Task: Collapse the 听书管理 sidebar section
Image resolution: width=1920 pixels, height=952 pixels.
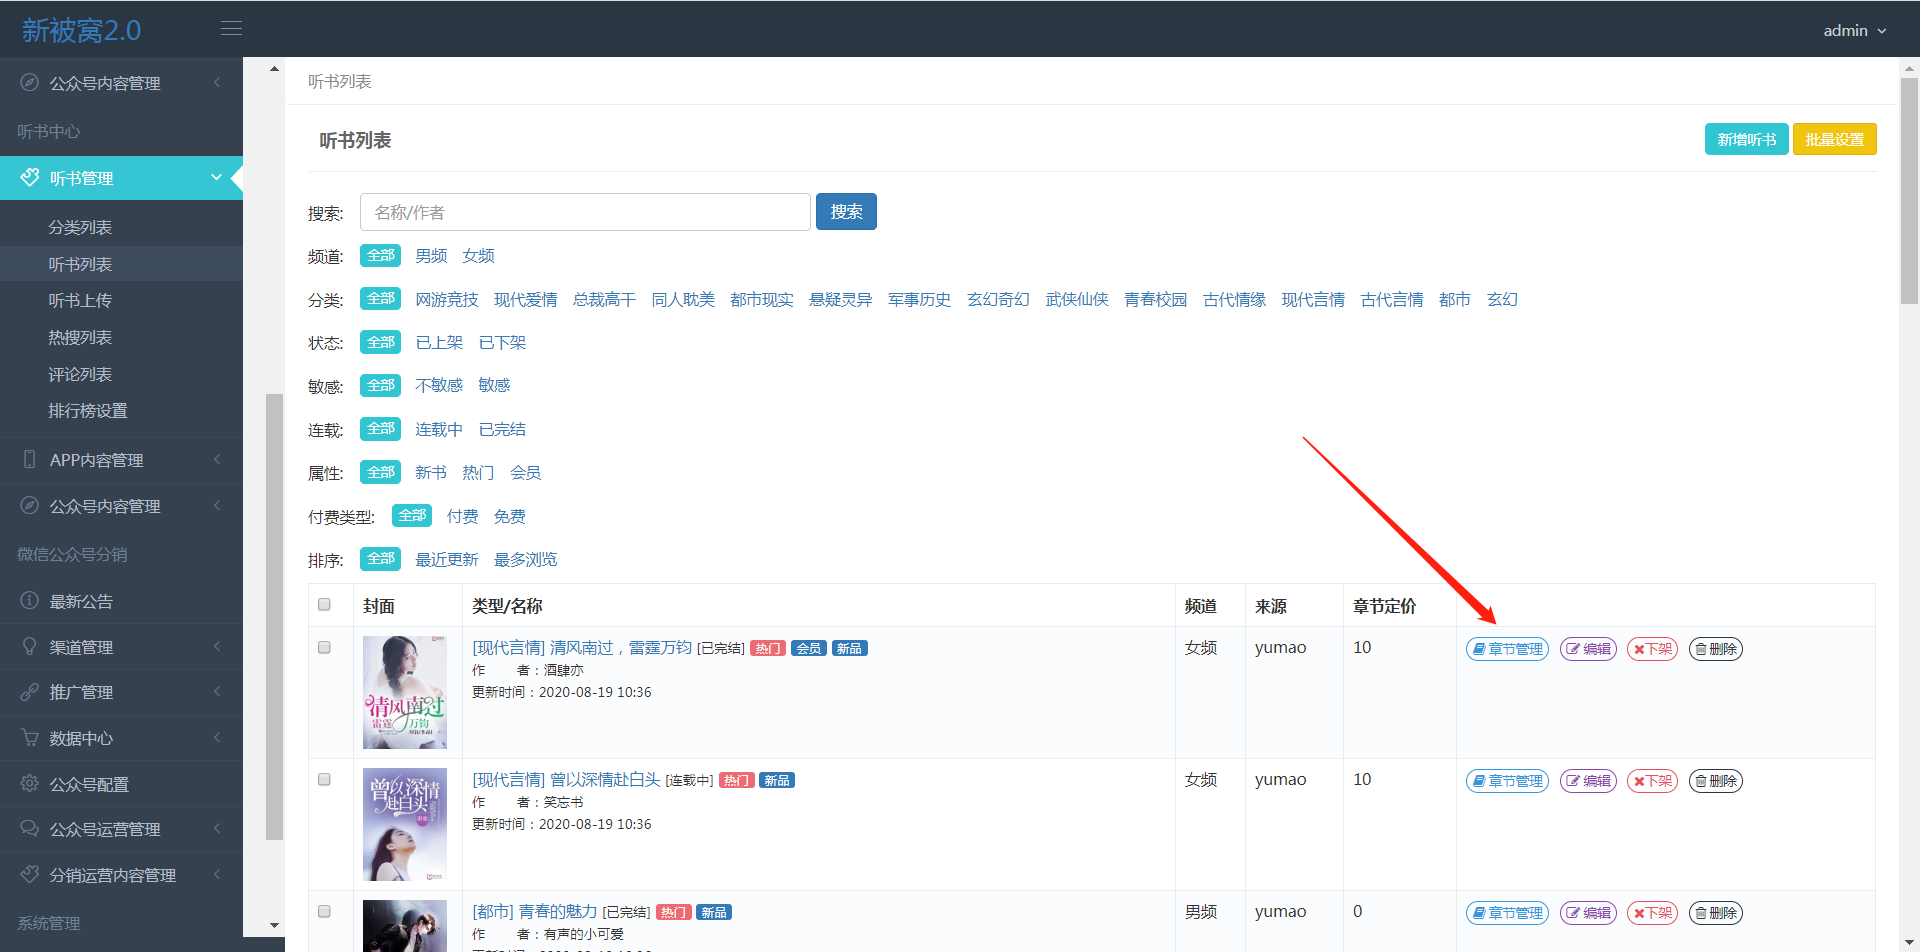Action: coord(216,177)
